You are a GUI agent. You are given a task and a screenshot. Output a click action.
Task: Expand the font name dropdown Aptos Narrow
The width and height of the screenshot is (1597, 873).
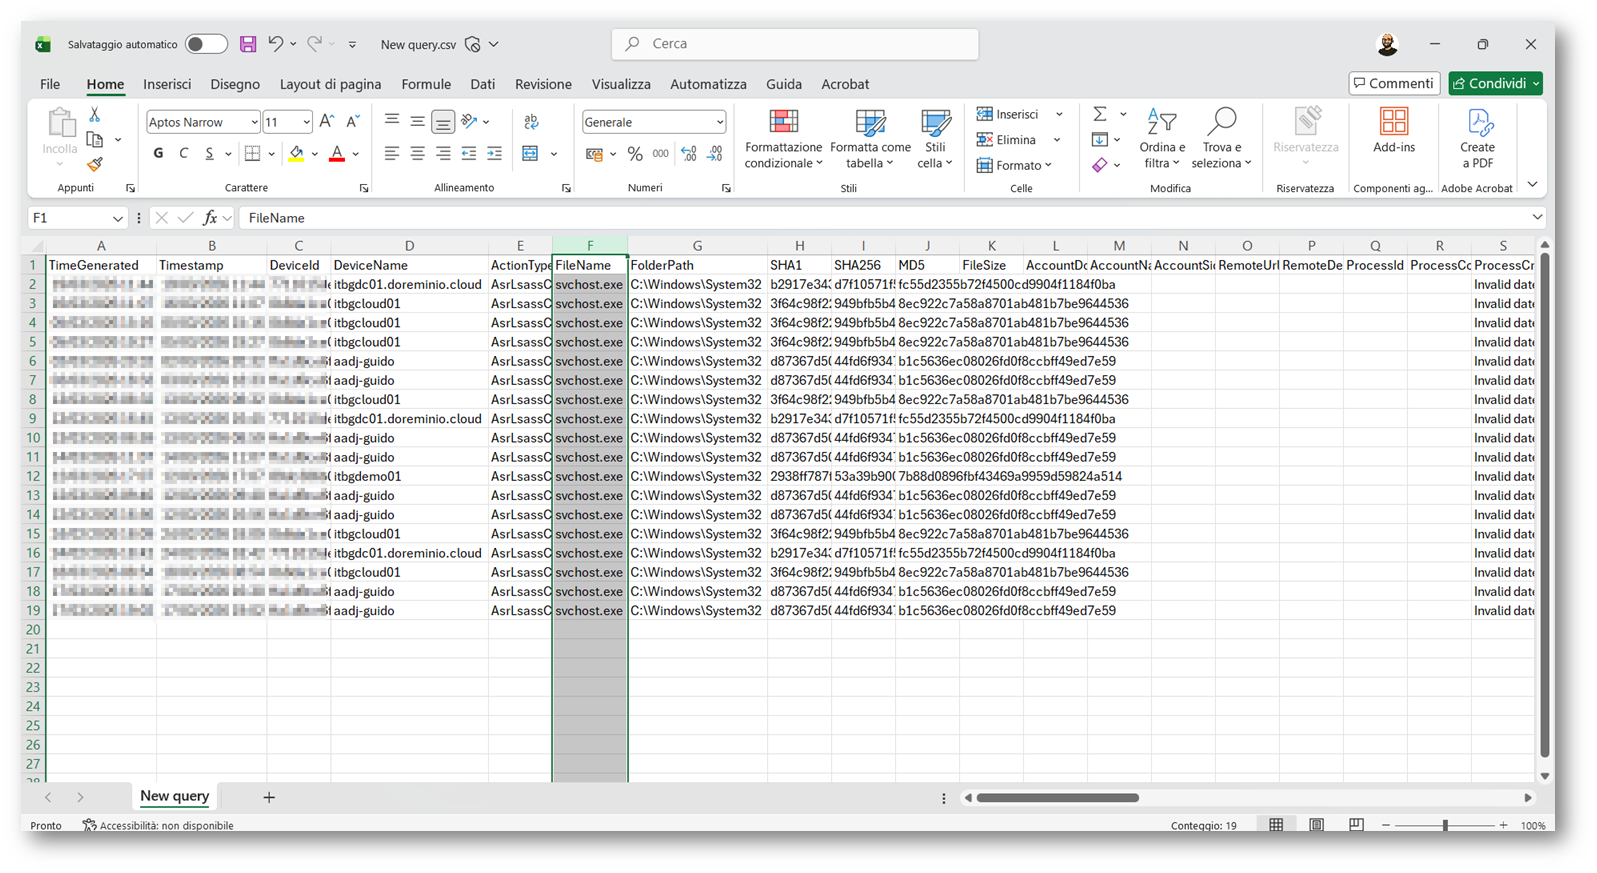coord(254,122)
